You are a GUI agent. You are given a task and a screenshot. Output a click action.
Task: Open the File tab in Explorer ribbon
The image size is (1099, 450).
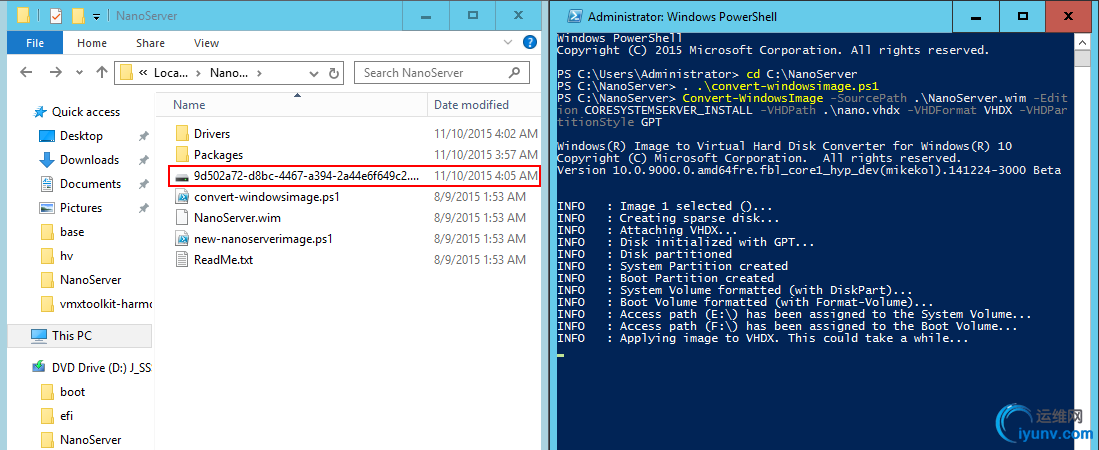click(x=34, y=43)
